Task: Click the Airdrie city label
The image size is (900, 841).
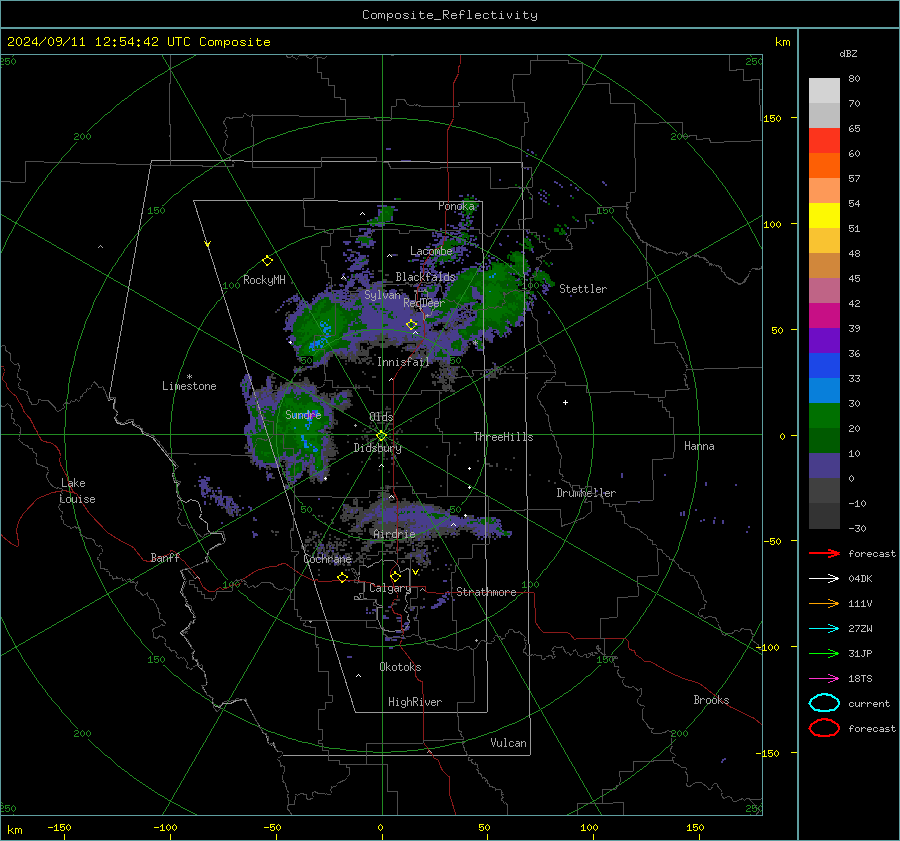Action: point(394,534)
